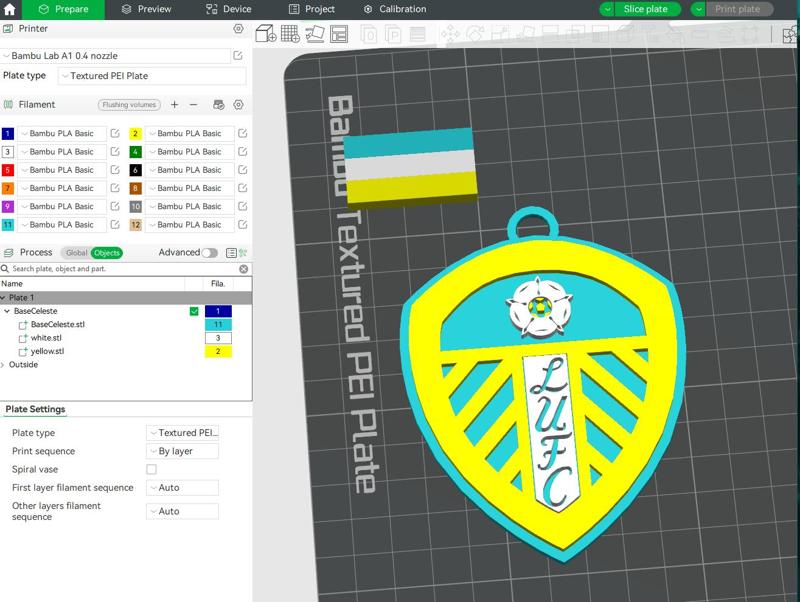Open Printer settings gear icon
Screen dimensions: 800x602
tap(237, 29)
